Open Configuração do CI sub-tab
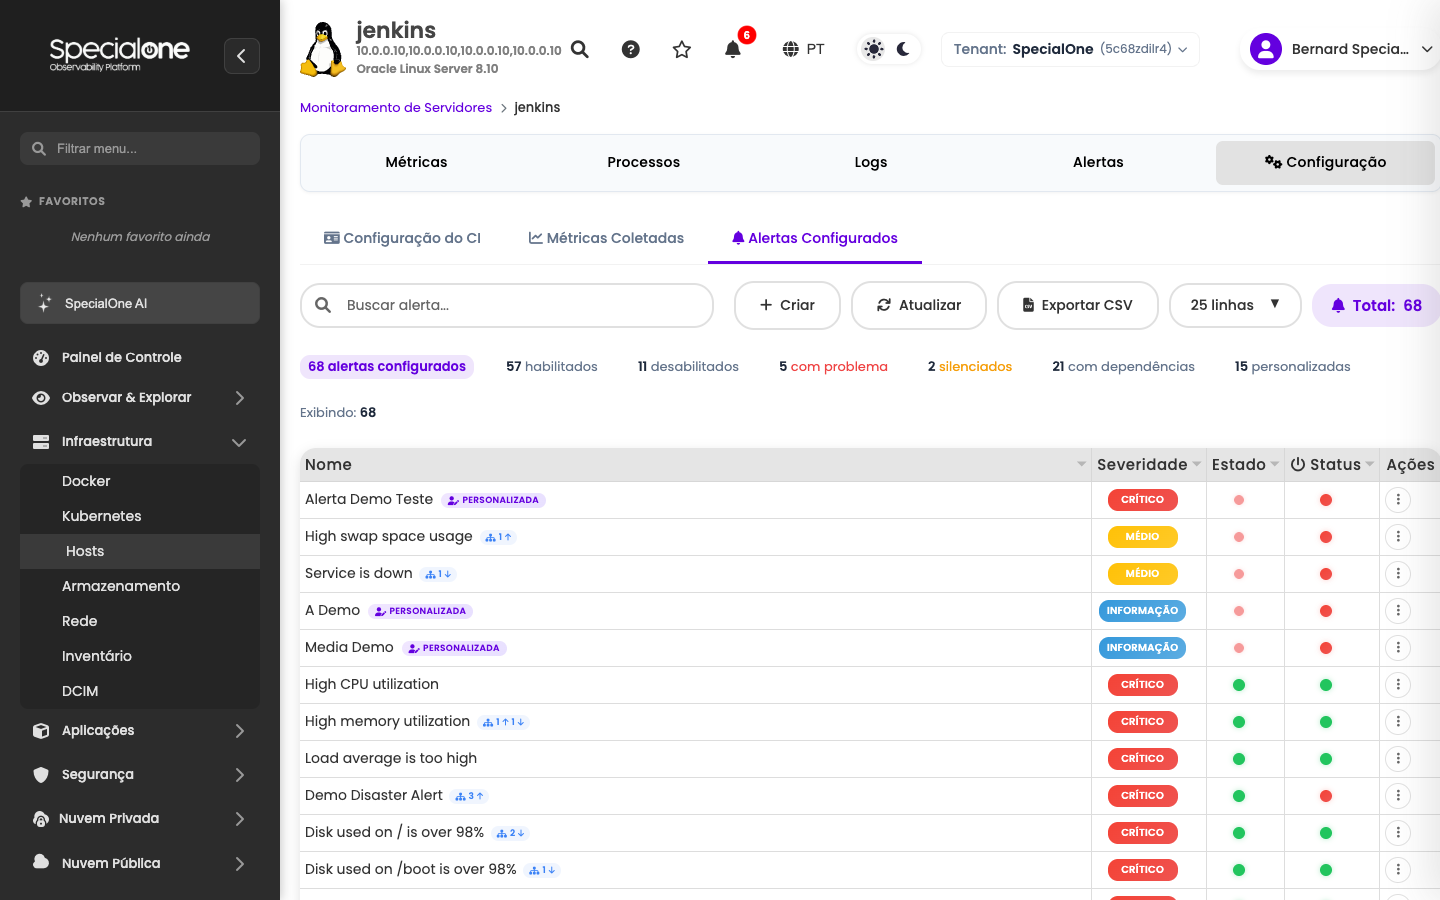 pyautogui.click(x=402, y=238)
